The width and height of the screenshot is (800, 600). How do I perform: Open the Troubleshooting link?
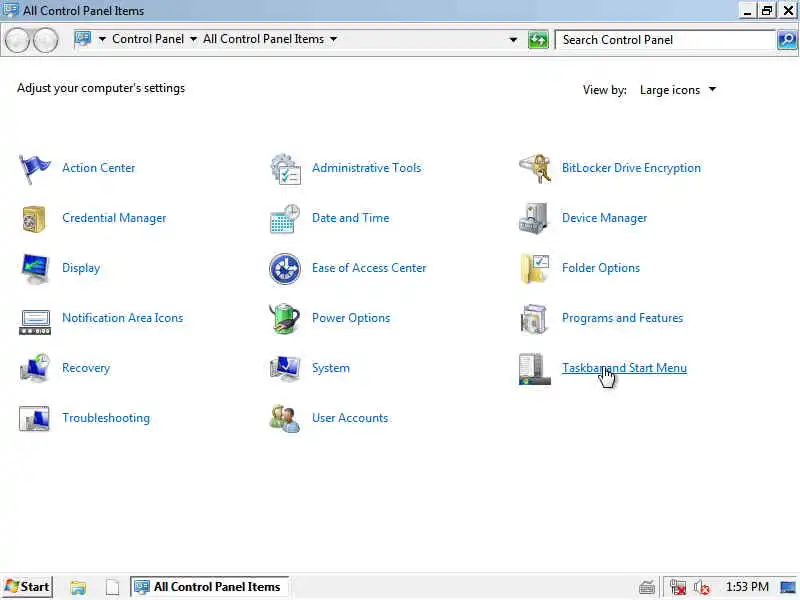point(106,418)
